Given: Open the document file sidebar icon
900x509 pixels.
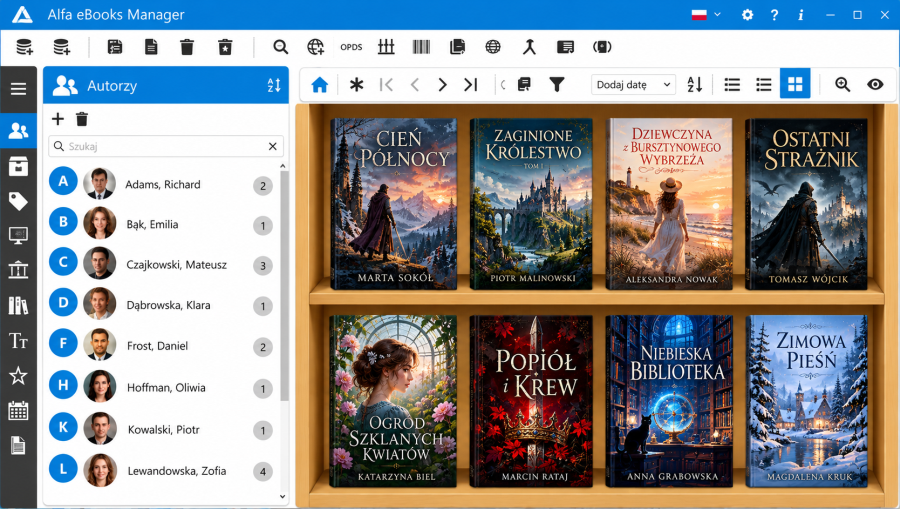Looking at the screenshot, I should tap(18, 446).
